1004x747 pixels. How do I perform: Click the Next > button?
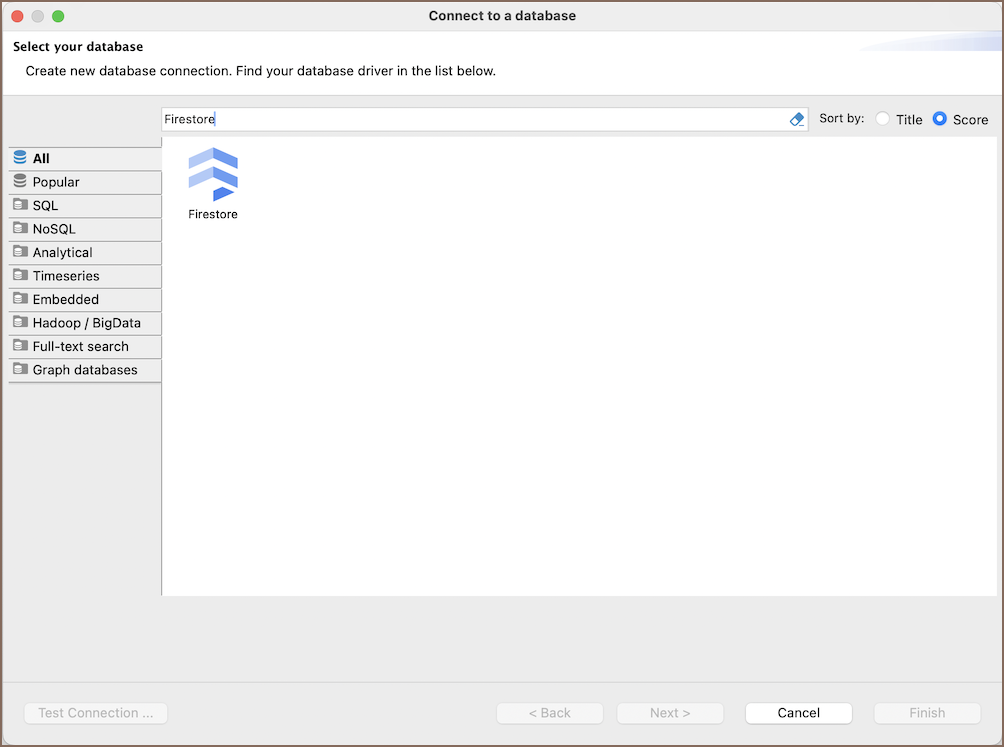[670, 713]
